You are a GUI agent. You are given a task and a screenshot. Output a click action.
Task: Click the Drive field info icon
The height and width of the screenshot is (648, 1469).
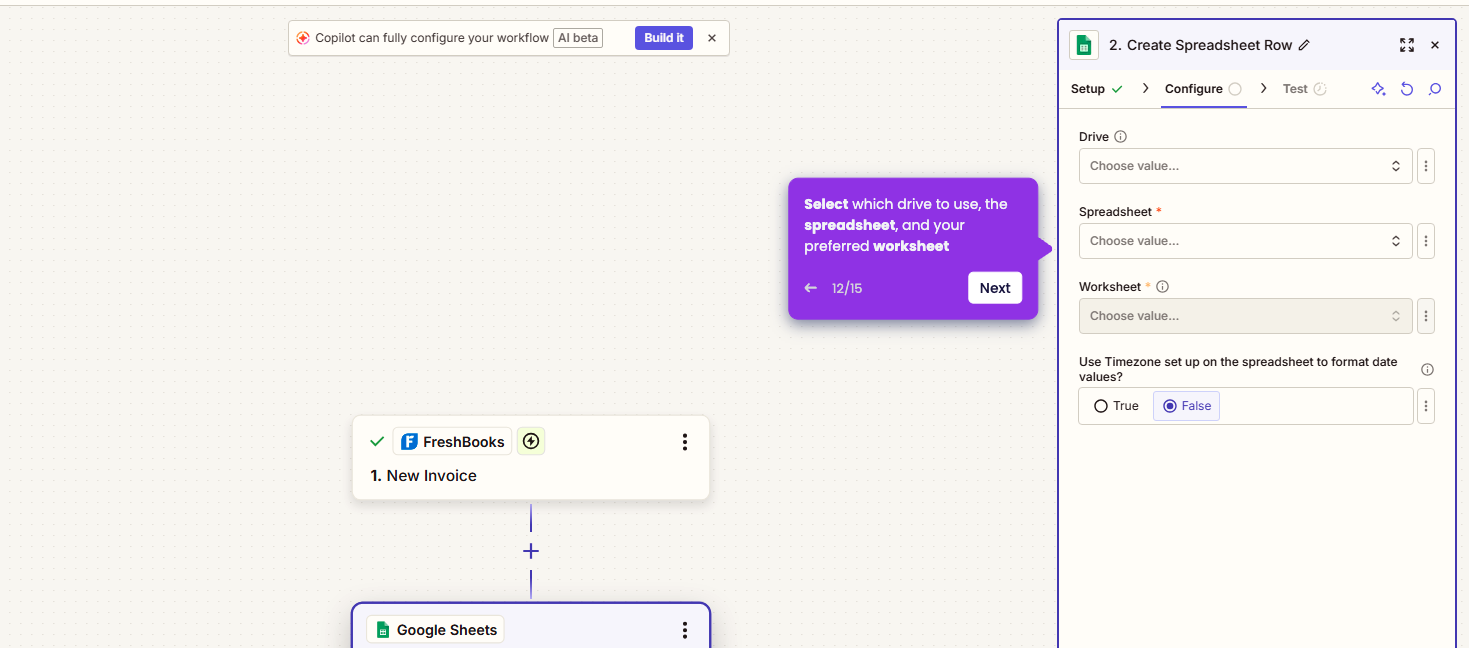[x=1121, y=137]
